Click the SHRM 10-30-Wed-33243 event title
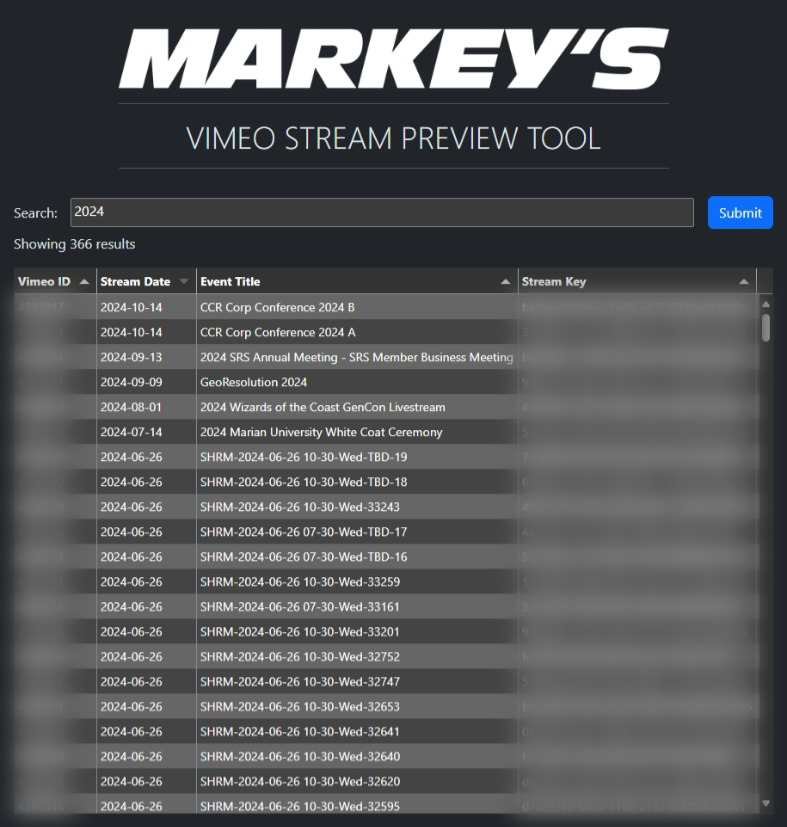Image resolution: width=787 pixels, height=827 pixels. (x=300, y=507)
